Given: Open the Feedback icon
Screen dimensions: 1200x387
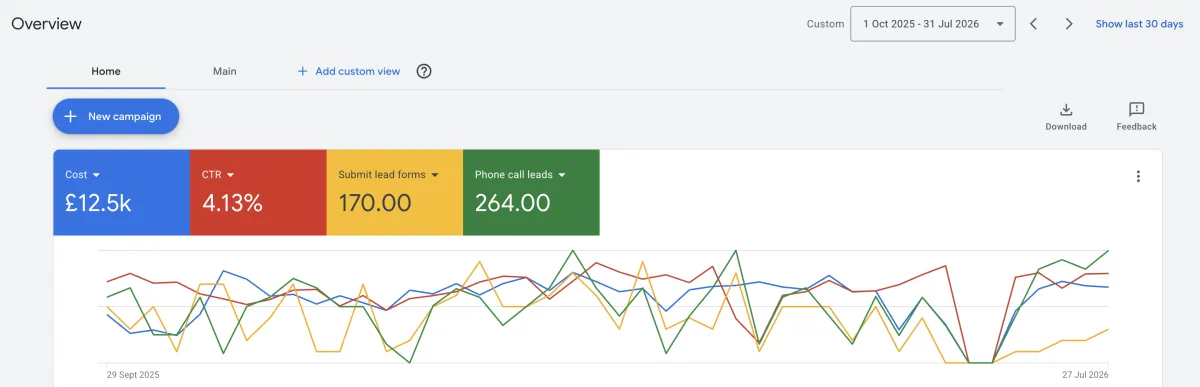Looking at the screenshot, I should (1136, 109).
